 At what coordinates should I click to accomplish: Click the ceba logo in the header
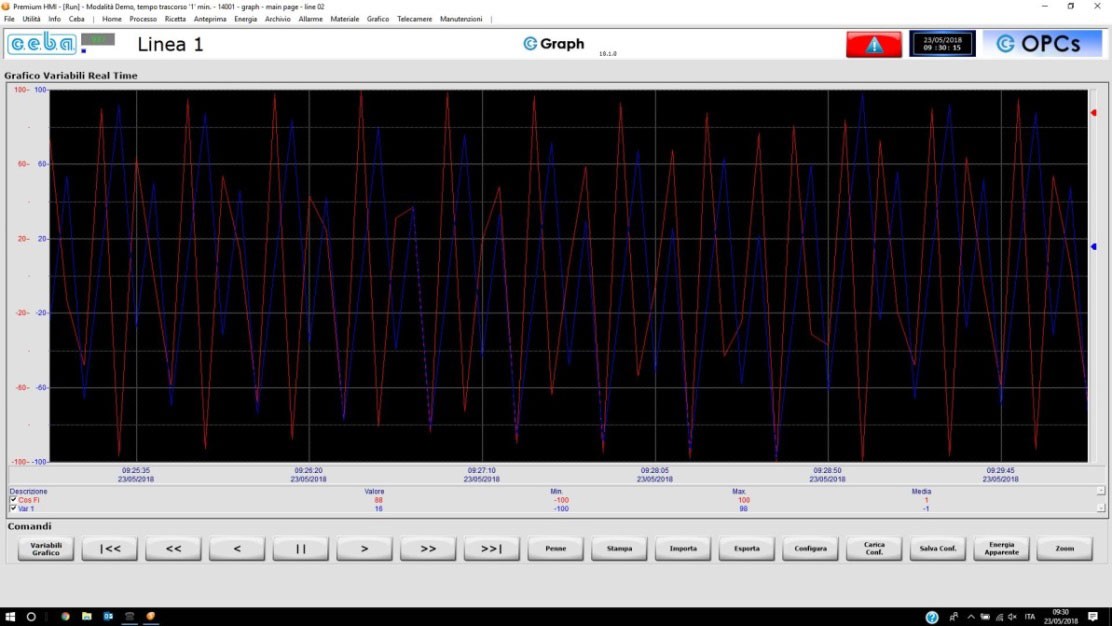(42, 44)
